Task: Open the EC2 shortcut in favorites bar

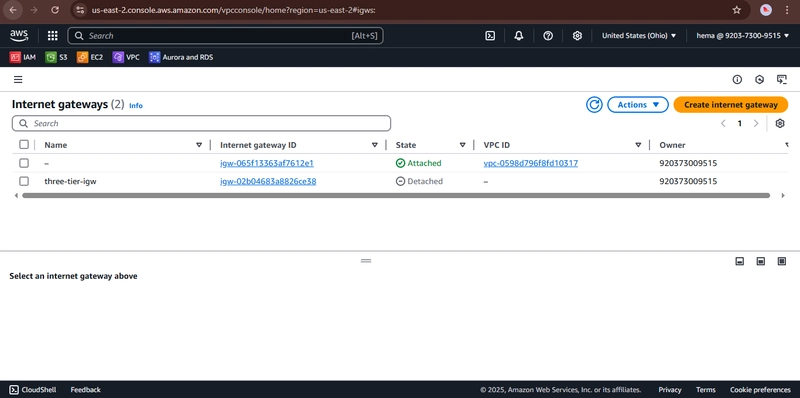Action: [90, 57]
